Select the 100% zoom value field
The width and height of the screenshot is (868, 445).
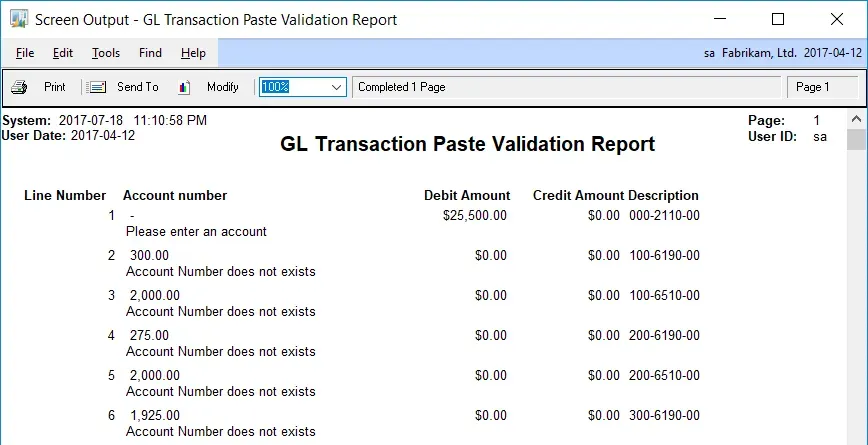click(x=292, y=87)
